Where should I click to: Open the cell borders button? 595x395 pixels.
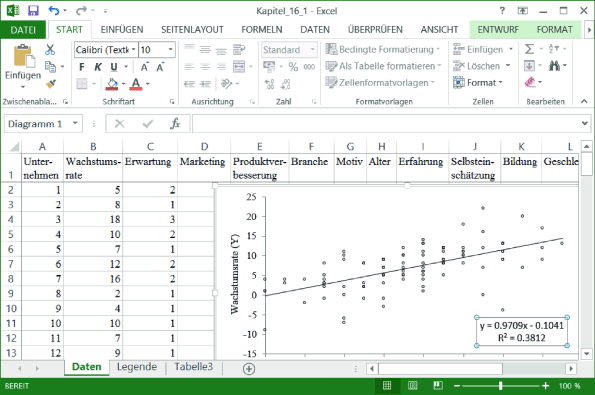coord(82,83)
